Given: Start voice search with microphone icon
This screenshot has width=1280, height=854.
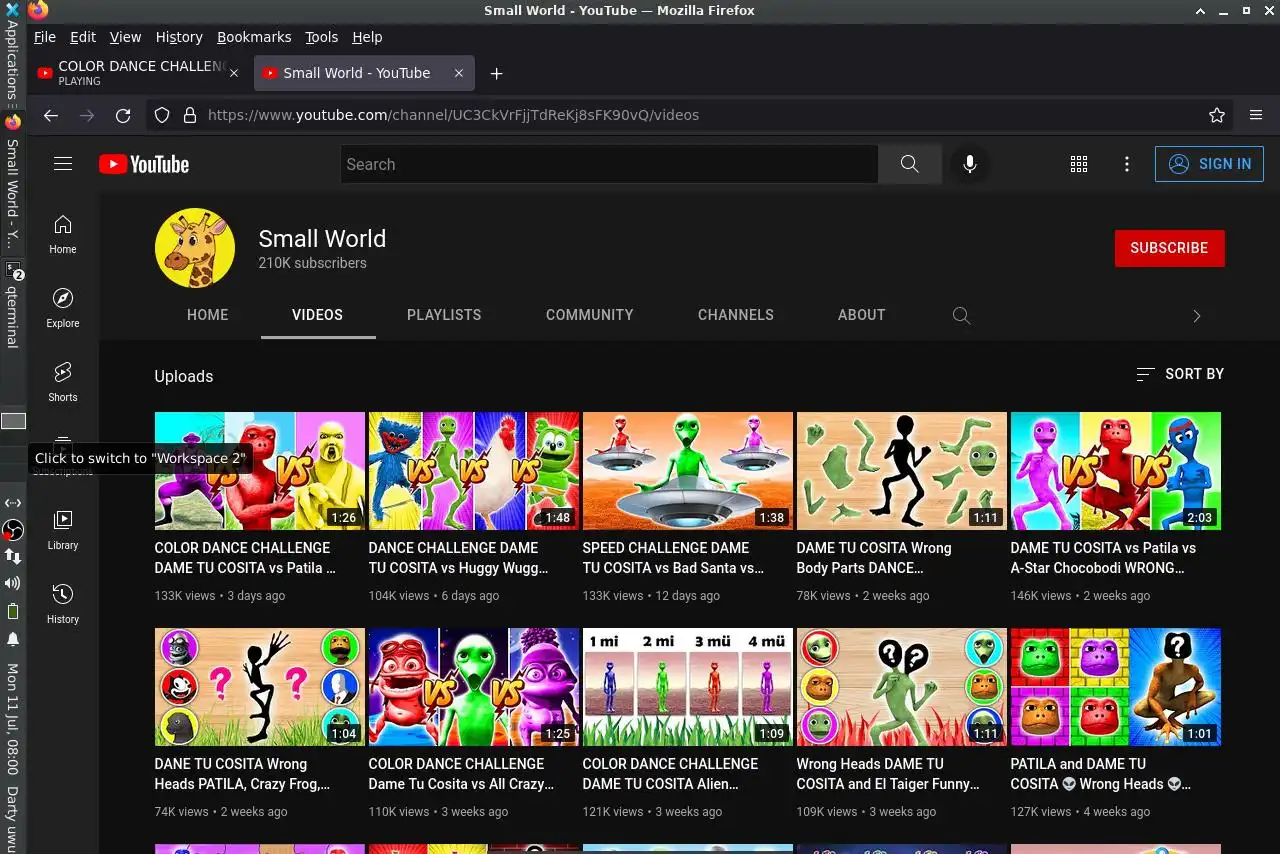Looking at the screenshot, I should point(969,164).
